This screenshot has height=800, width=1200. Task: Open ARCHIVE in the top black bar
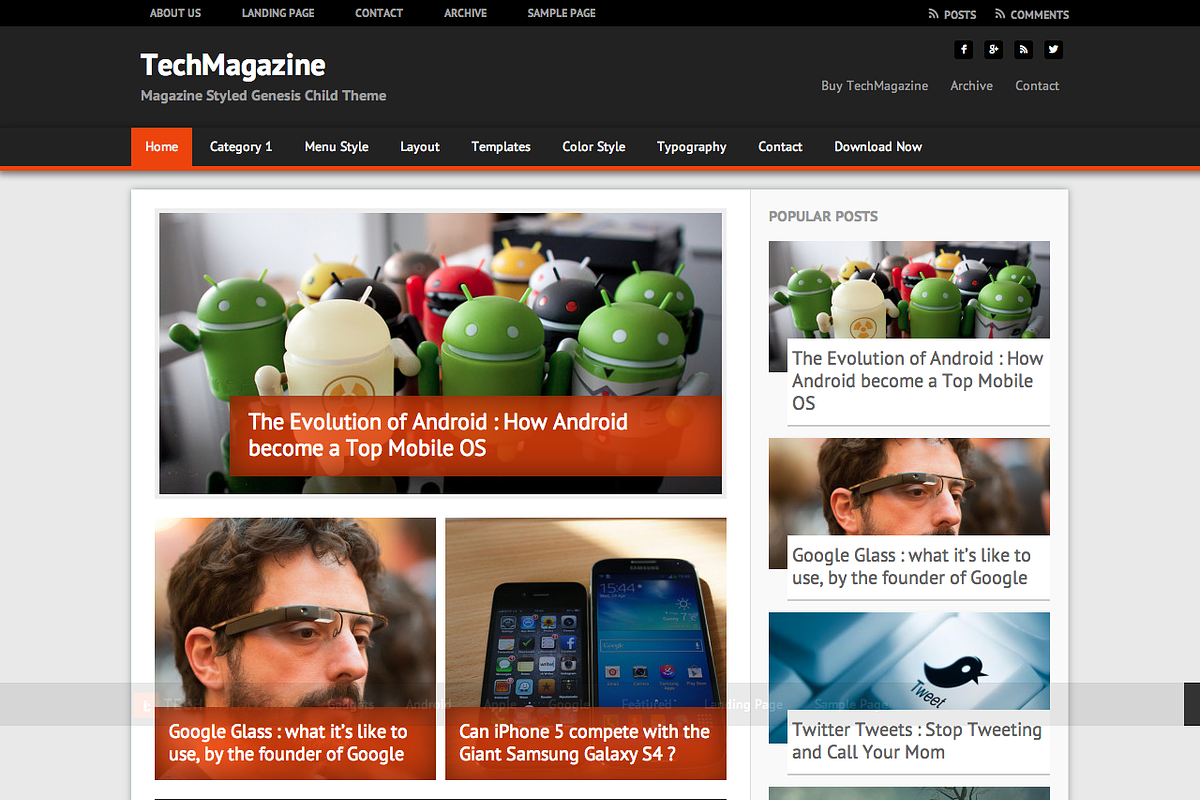coord(466,13)
